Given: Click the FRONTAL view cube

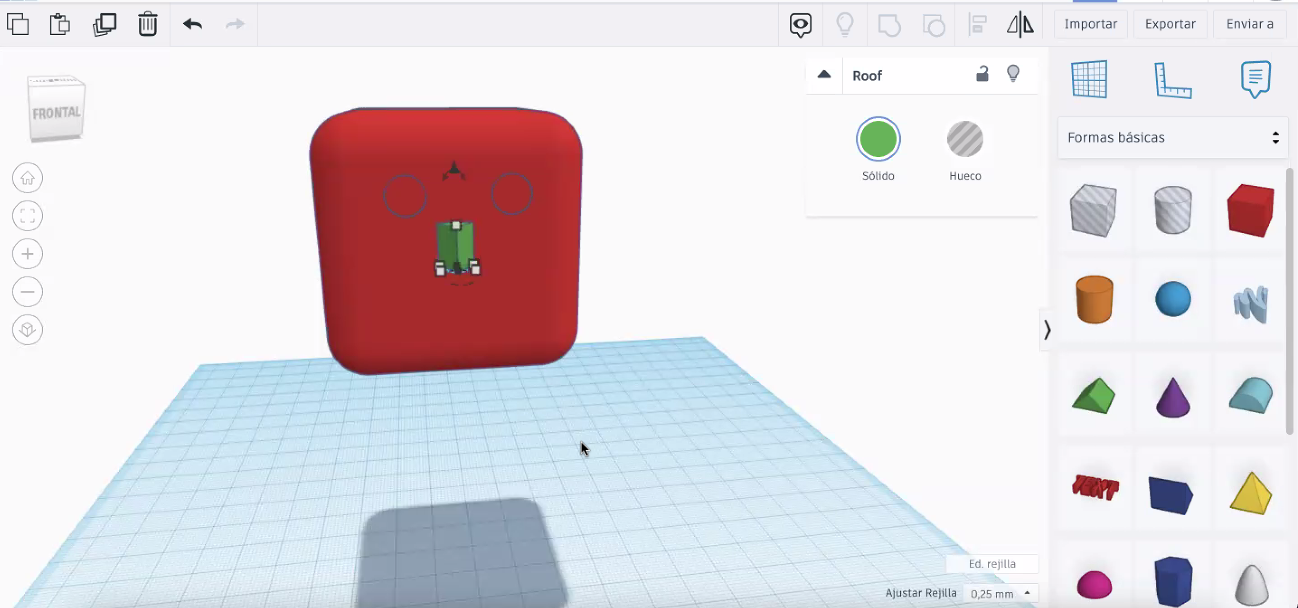Looking at the screenshot, I should pyautogui.click(x=56, y=109).
